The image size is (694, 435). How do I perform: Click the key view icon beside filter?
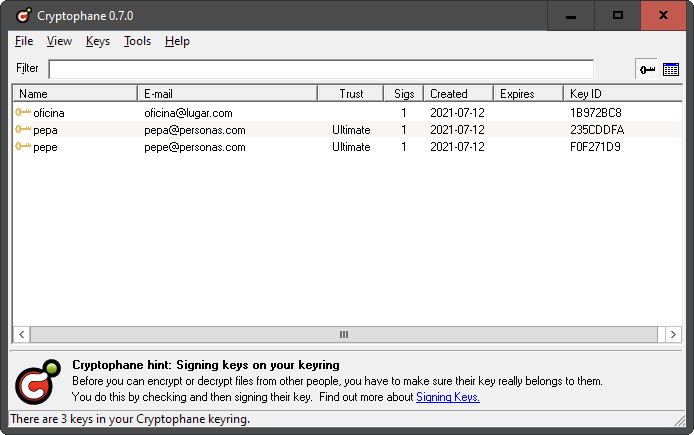pyautogui.click(x=647, y=69)
